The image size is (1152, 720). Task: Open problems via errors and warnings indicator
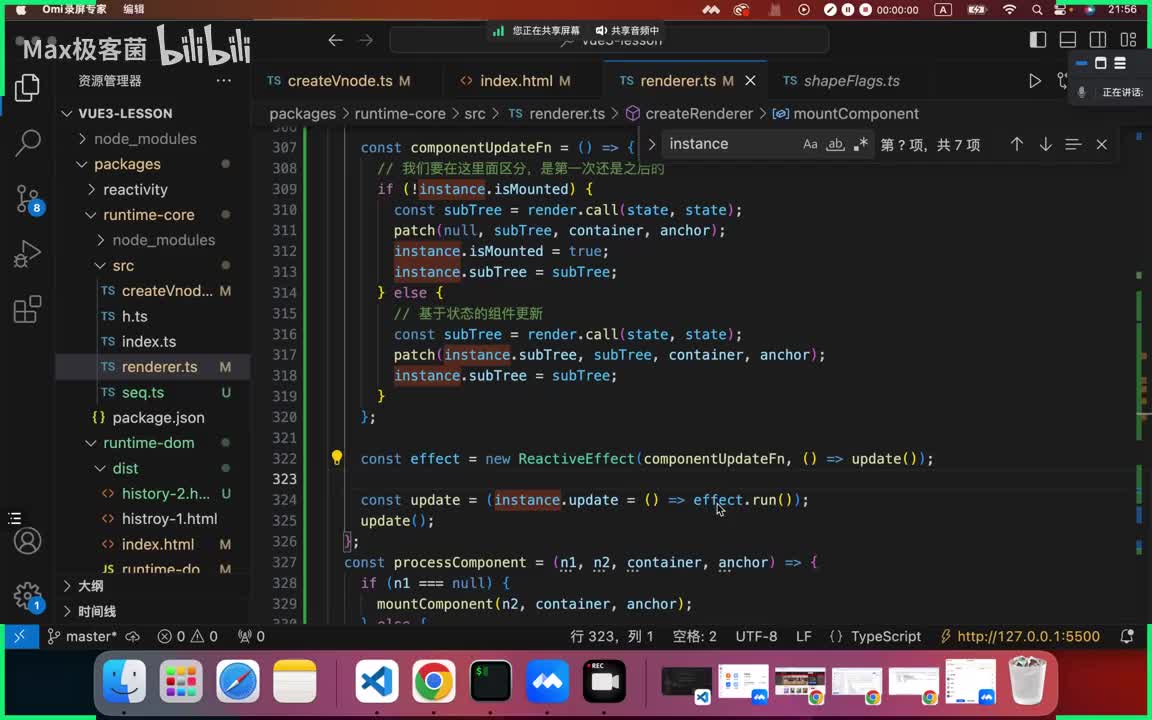click(187, 636)
